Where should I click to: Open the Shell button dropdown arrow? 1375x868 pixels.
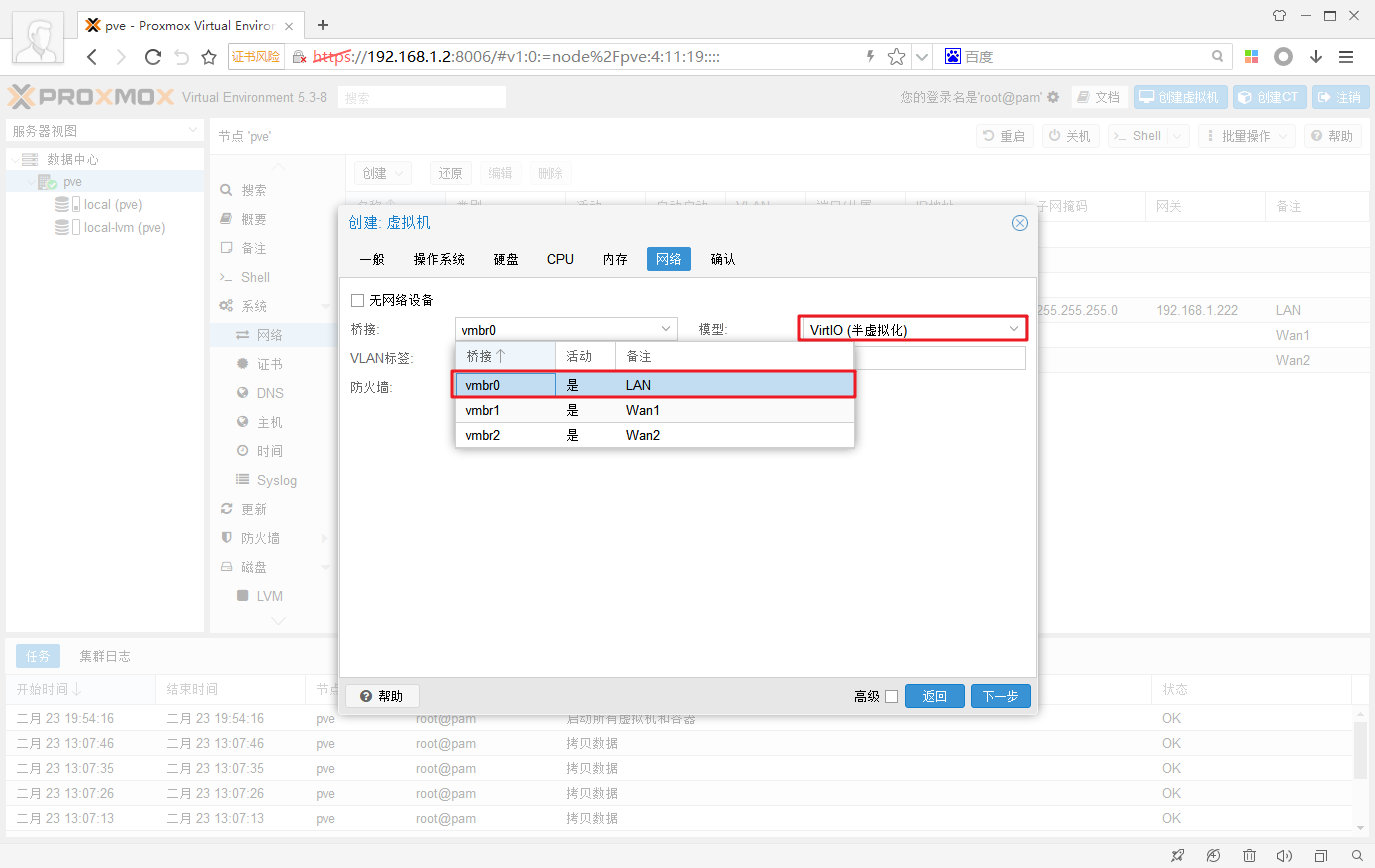pyautogui.click(x=1177, y=136)
